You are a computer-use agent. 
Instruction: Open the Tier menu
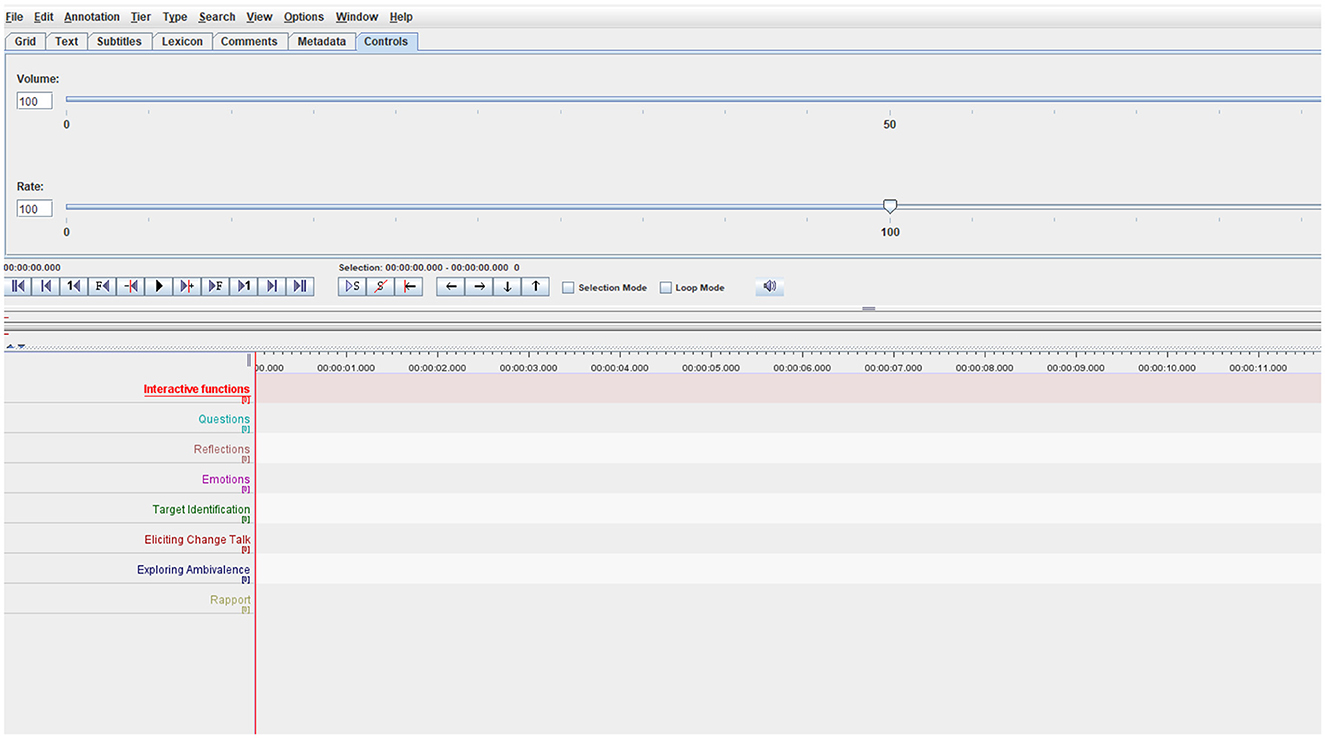pos(141,17)
